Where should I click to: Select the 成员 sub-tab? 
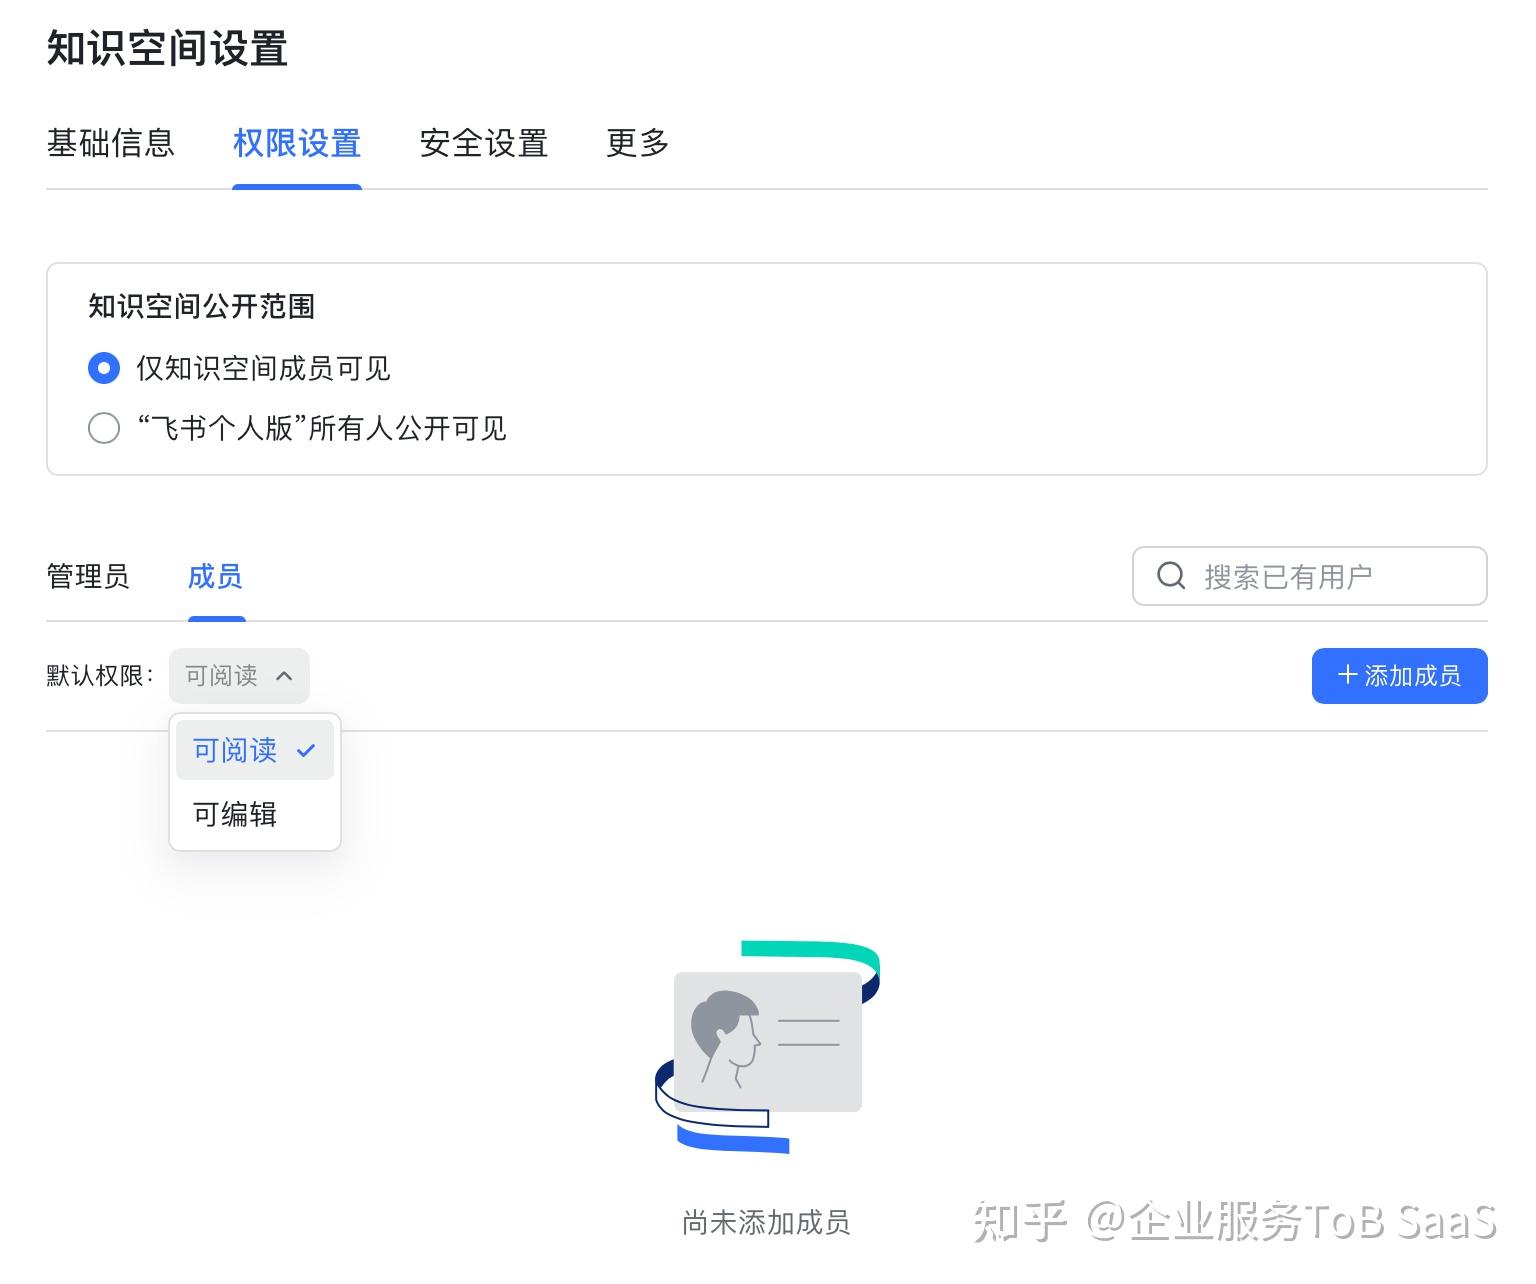click(215, 577)
